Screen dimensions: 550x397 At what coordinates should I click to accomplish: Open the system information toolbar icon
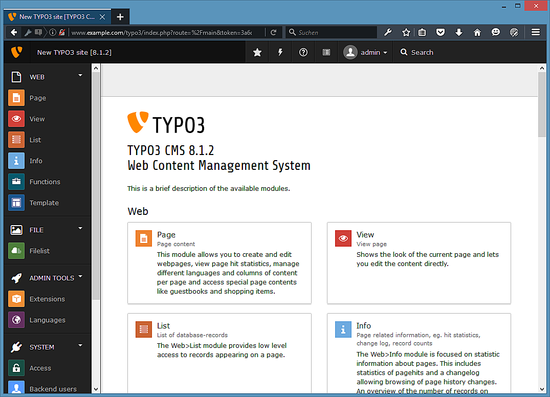(326, 52)
